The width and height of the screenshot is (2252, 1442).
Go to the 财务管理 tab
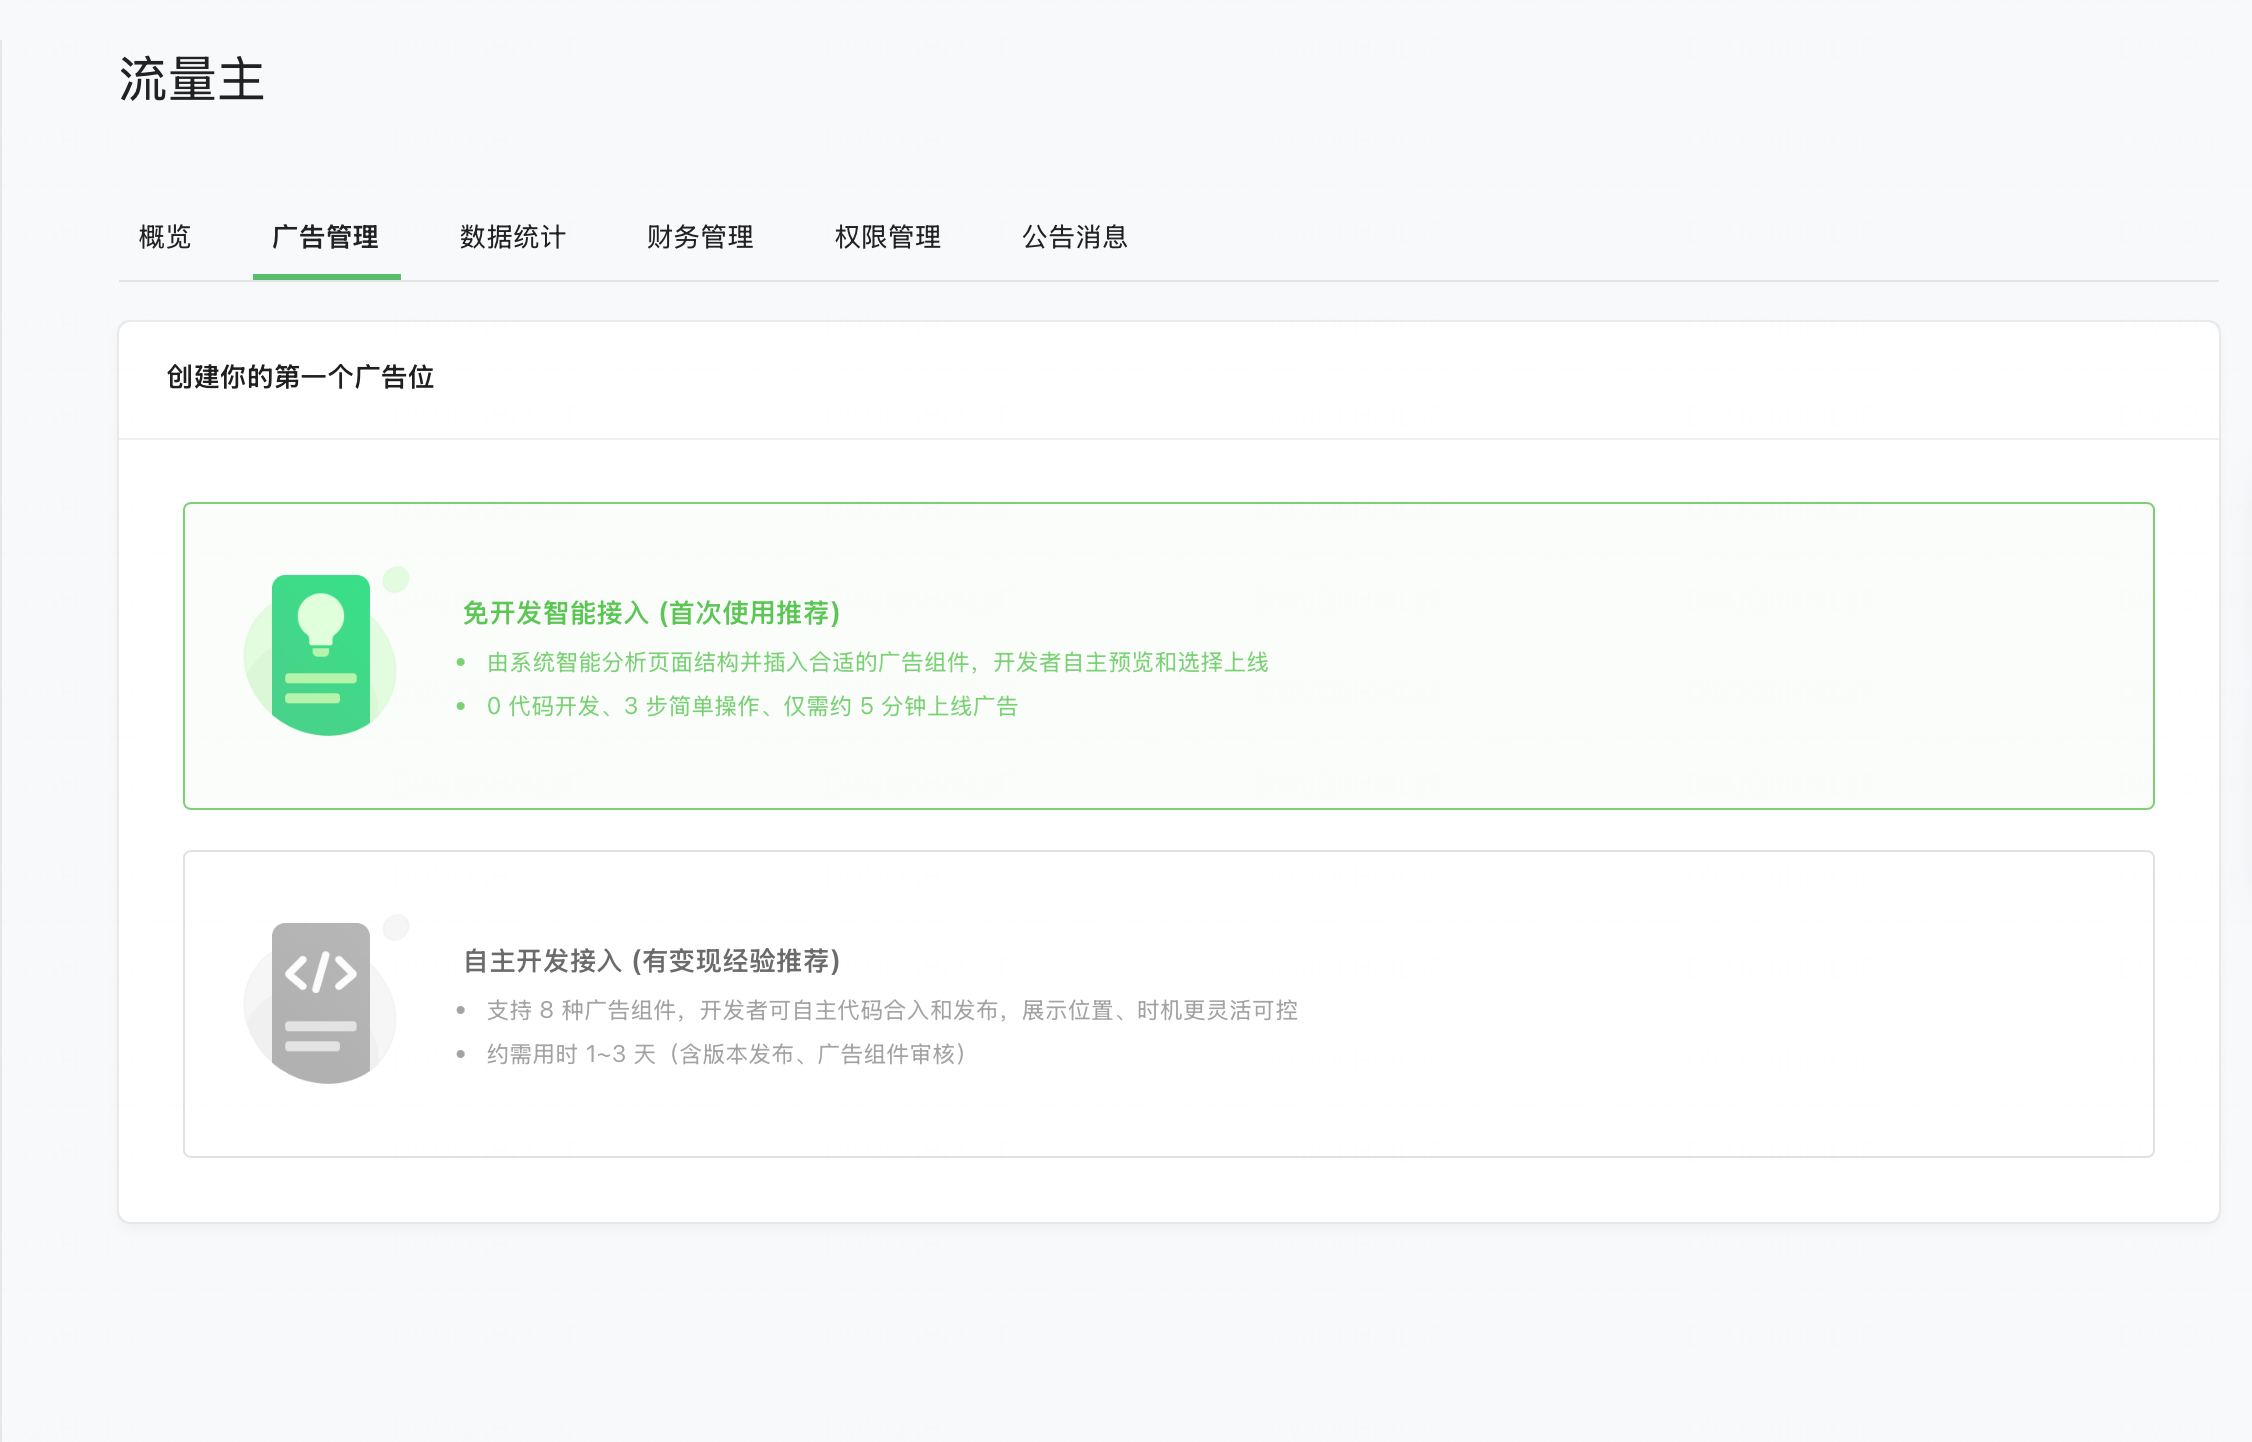coord(700,237)
